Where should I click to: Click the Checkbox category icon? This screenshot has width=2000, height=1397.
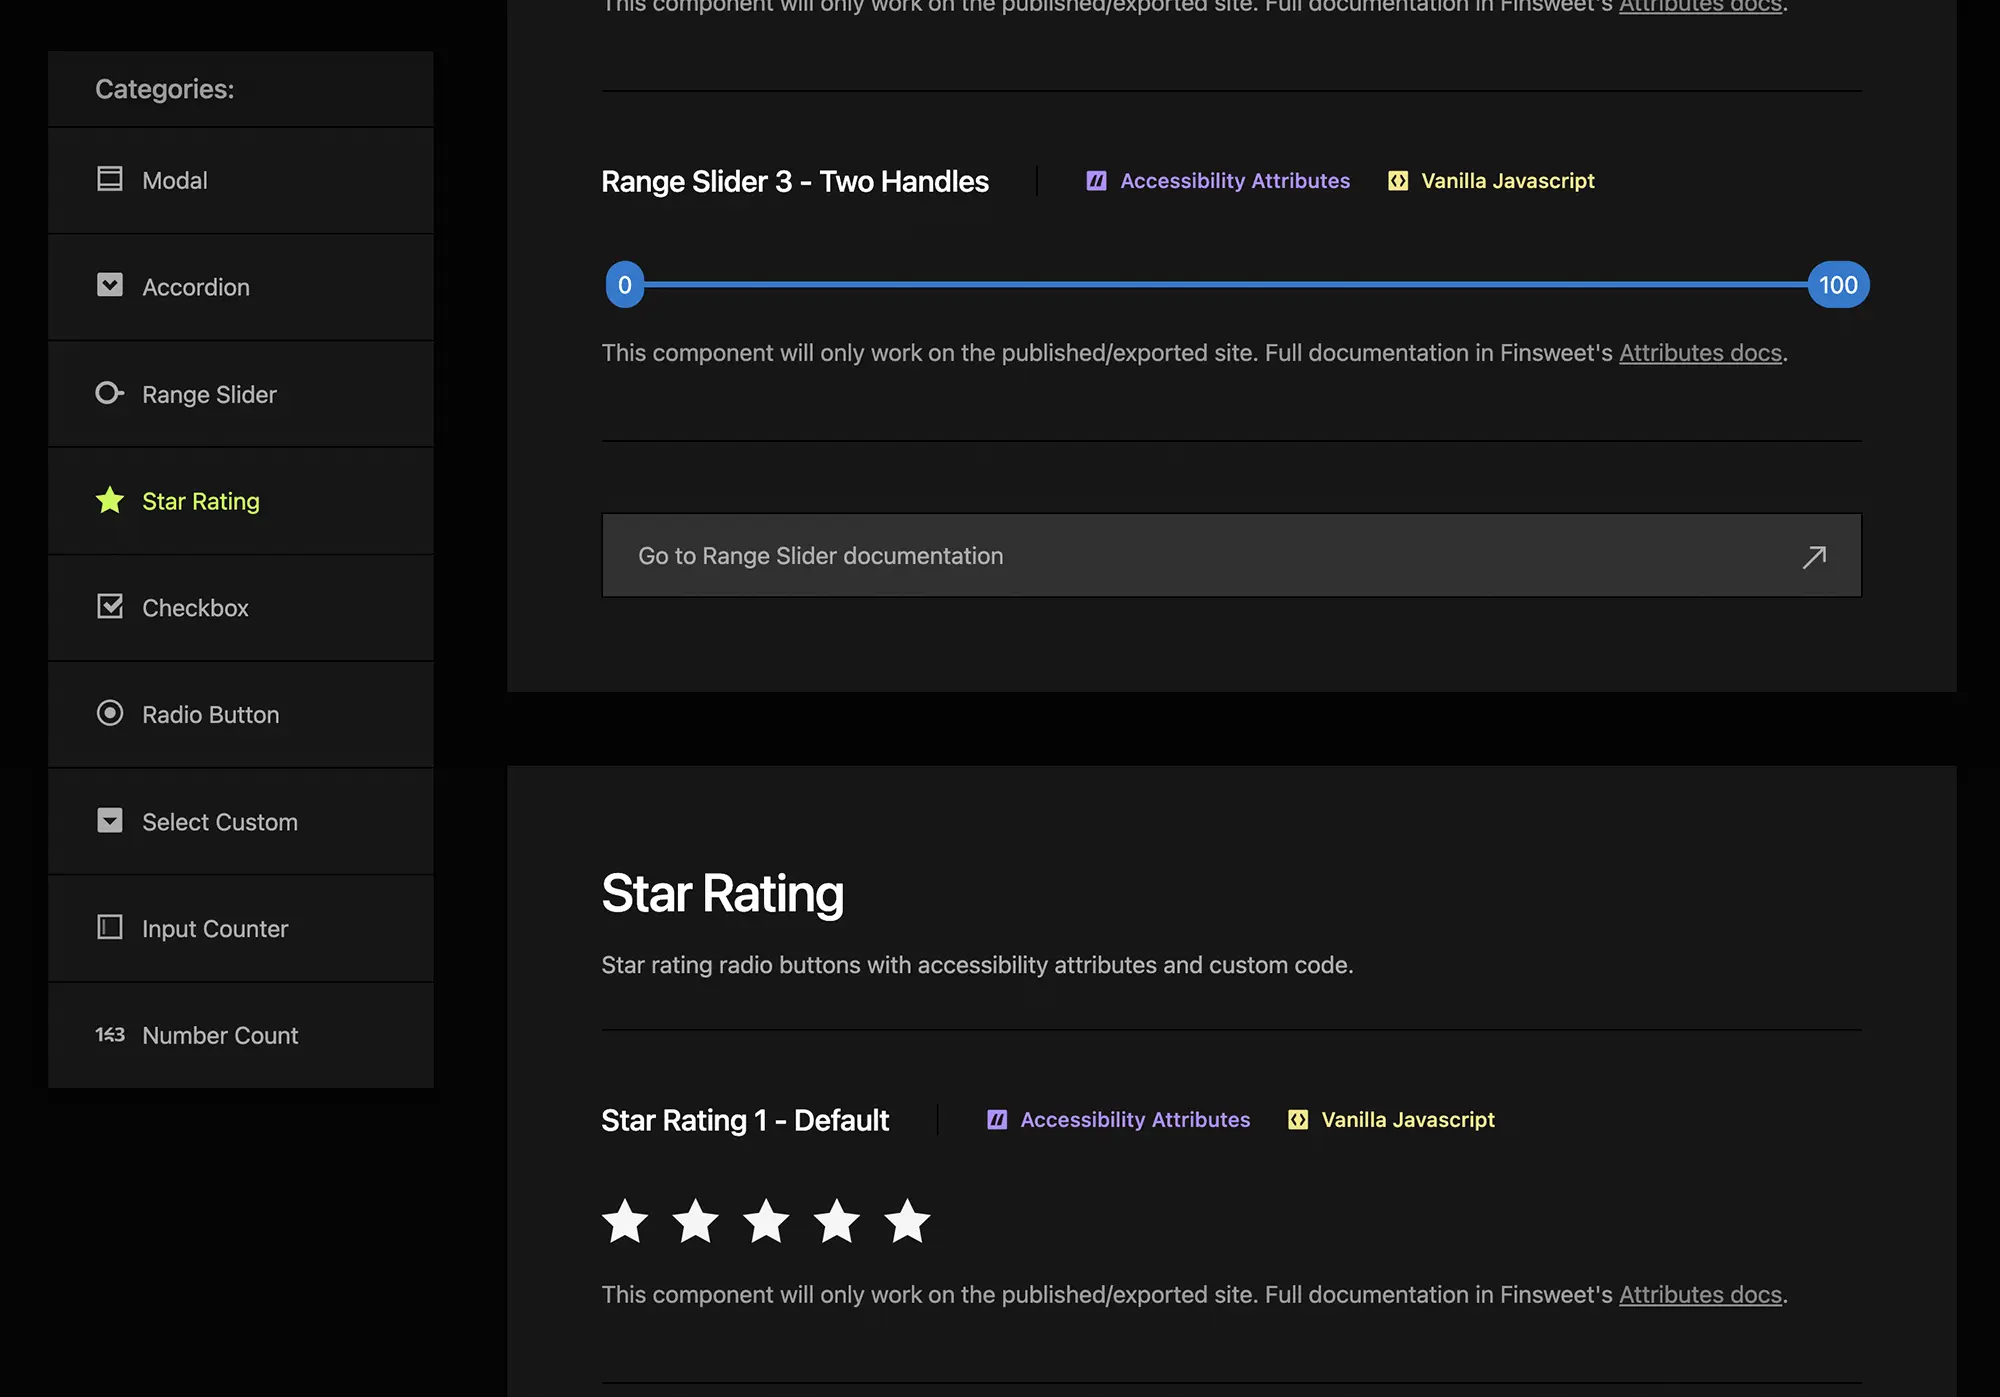coord(109,607)
